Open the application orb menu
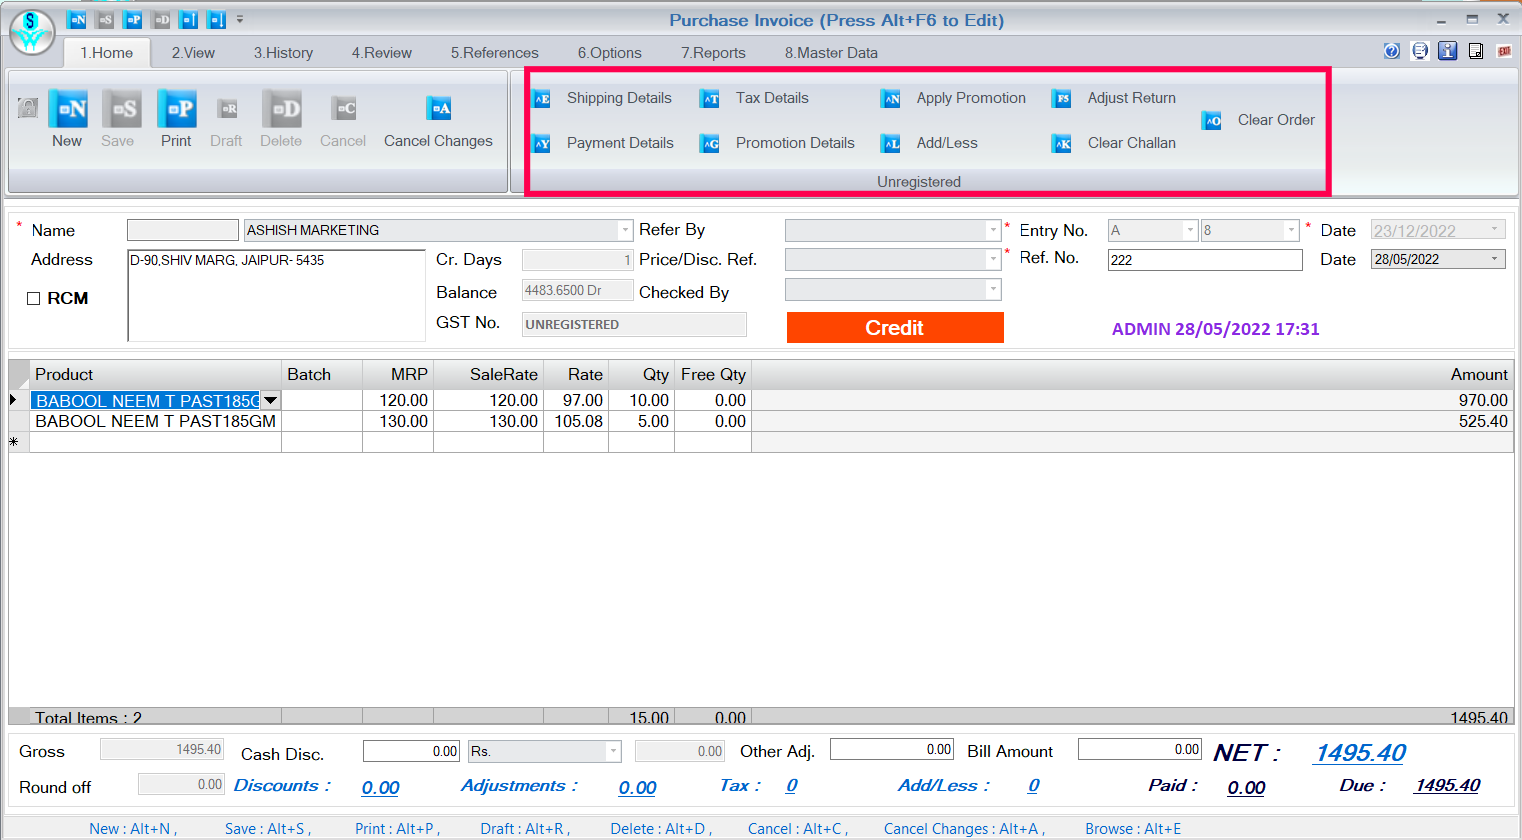The width and height of the screenshot is (1522, 840). (x=31, y=31)
